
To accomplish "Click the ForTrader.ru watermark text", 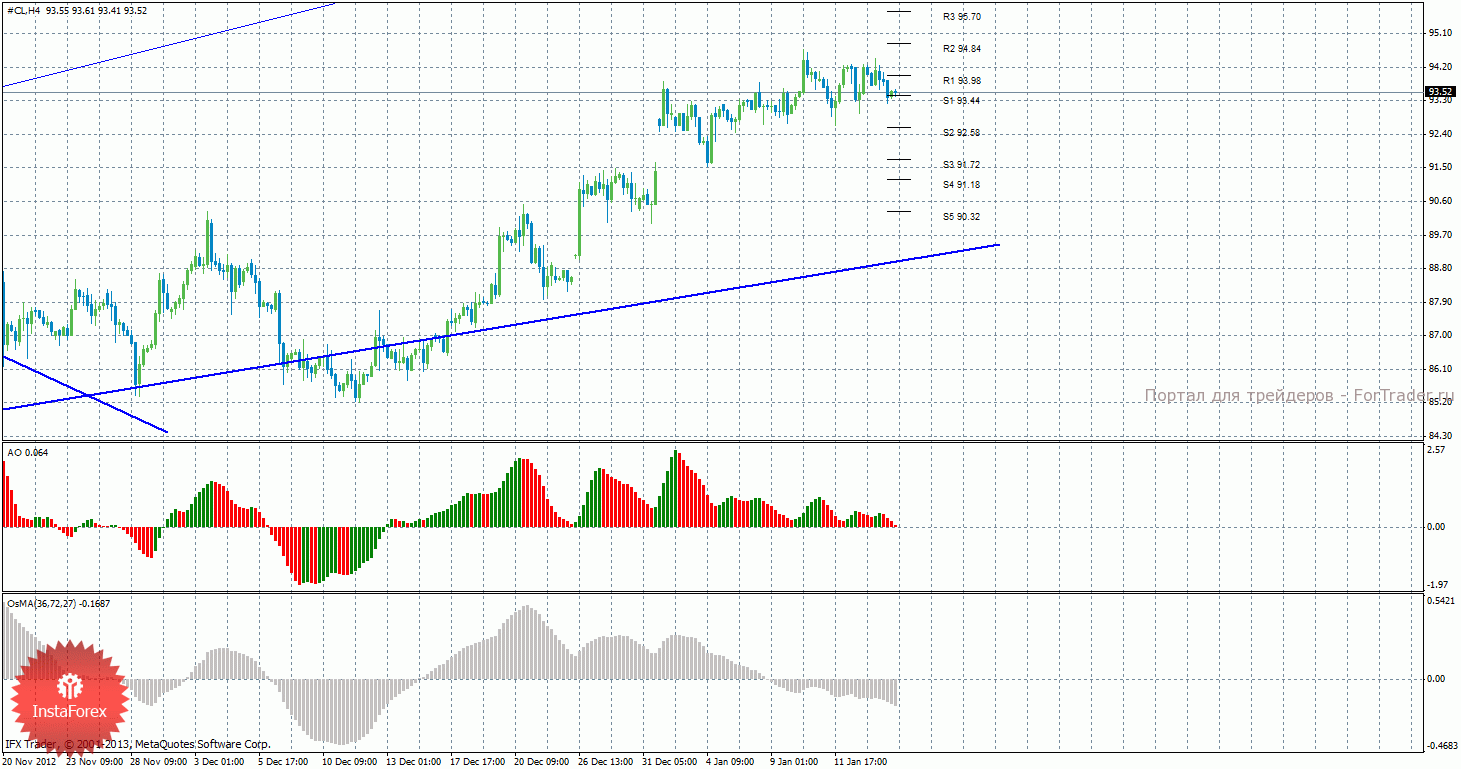I will coord(1299,396).
